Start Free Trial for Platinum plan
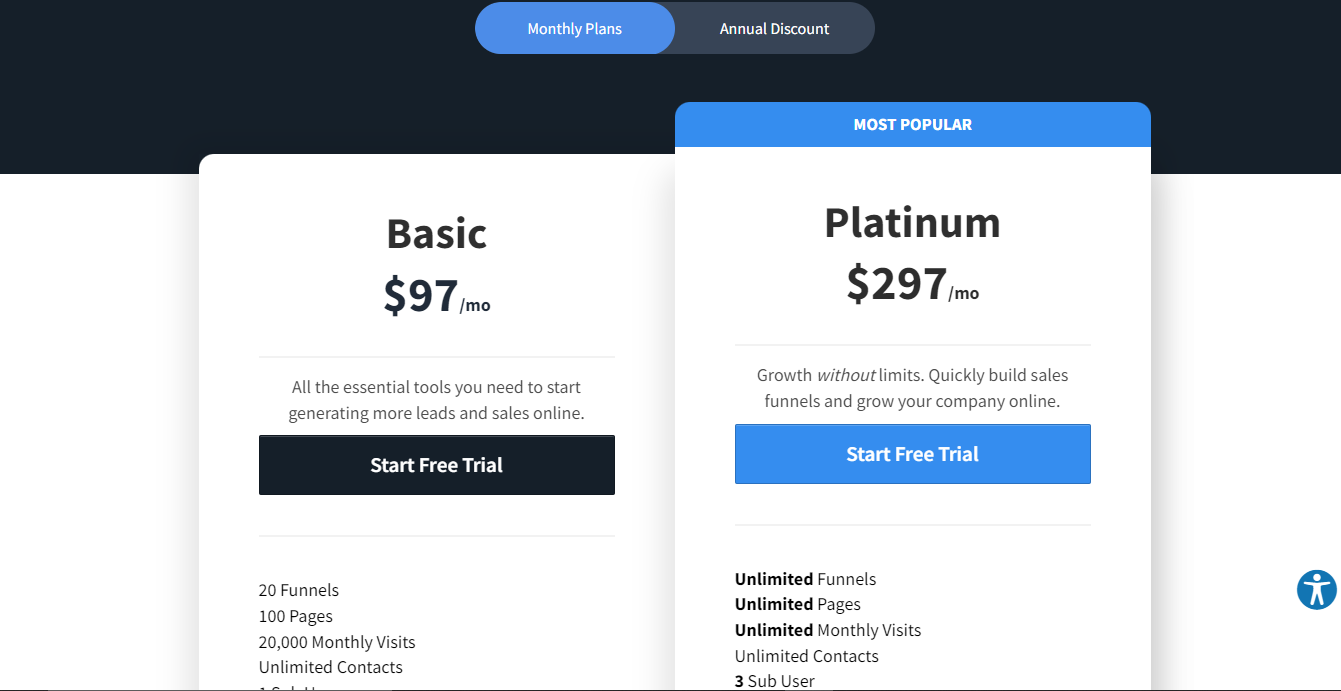This screenshot has height=691, width=1341. point(912,454)
